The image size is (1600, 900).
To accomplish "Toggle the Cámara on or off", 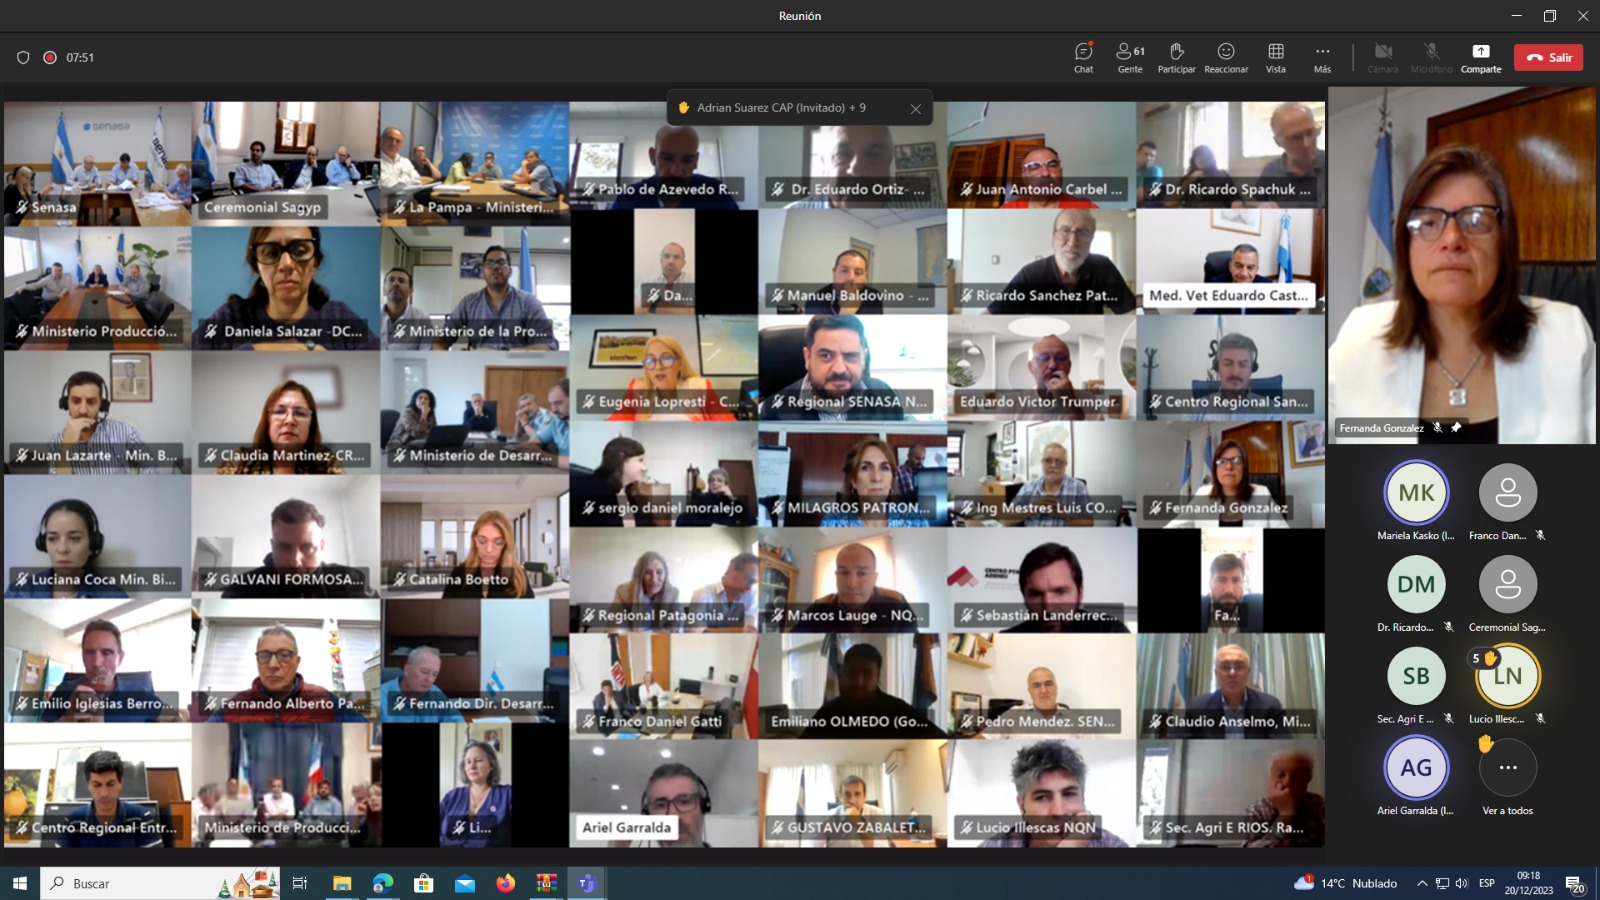I will pyautogui.click(x=1383, y=57).
